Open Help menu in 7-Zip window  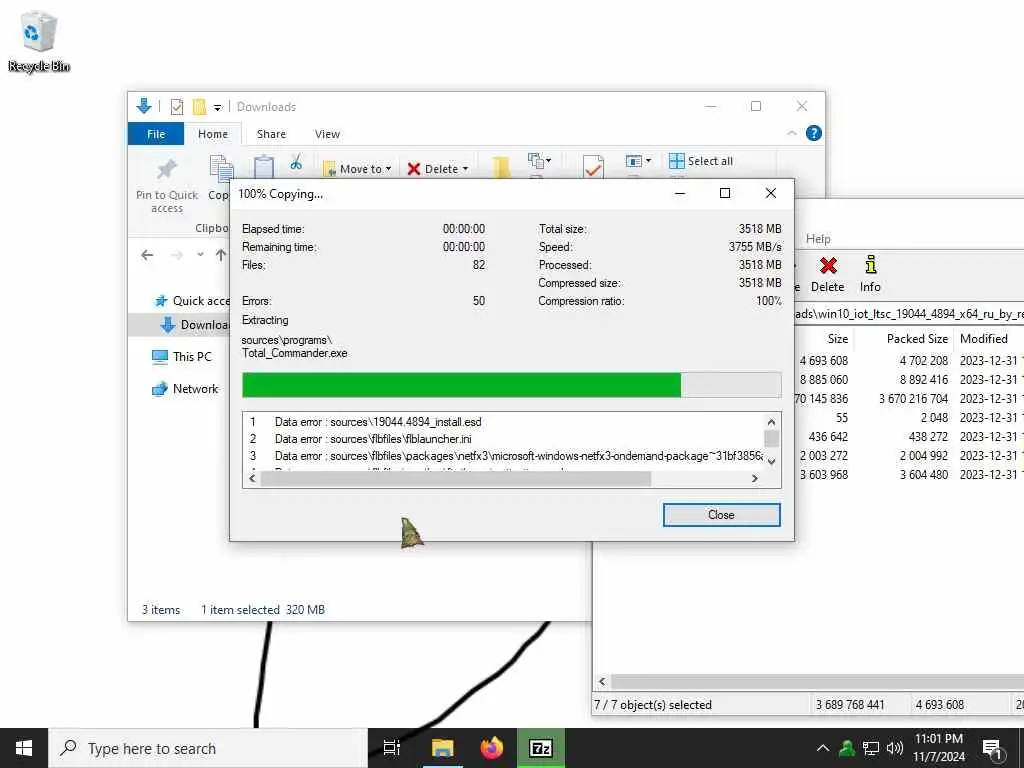tap(818, 239)
